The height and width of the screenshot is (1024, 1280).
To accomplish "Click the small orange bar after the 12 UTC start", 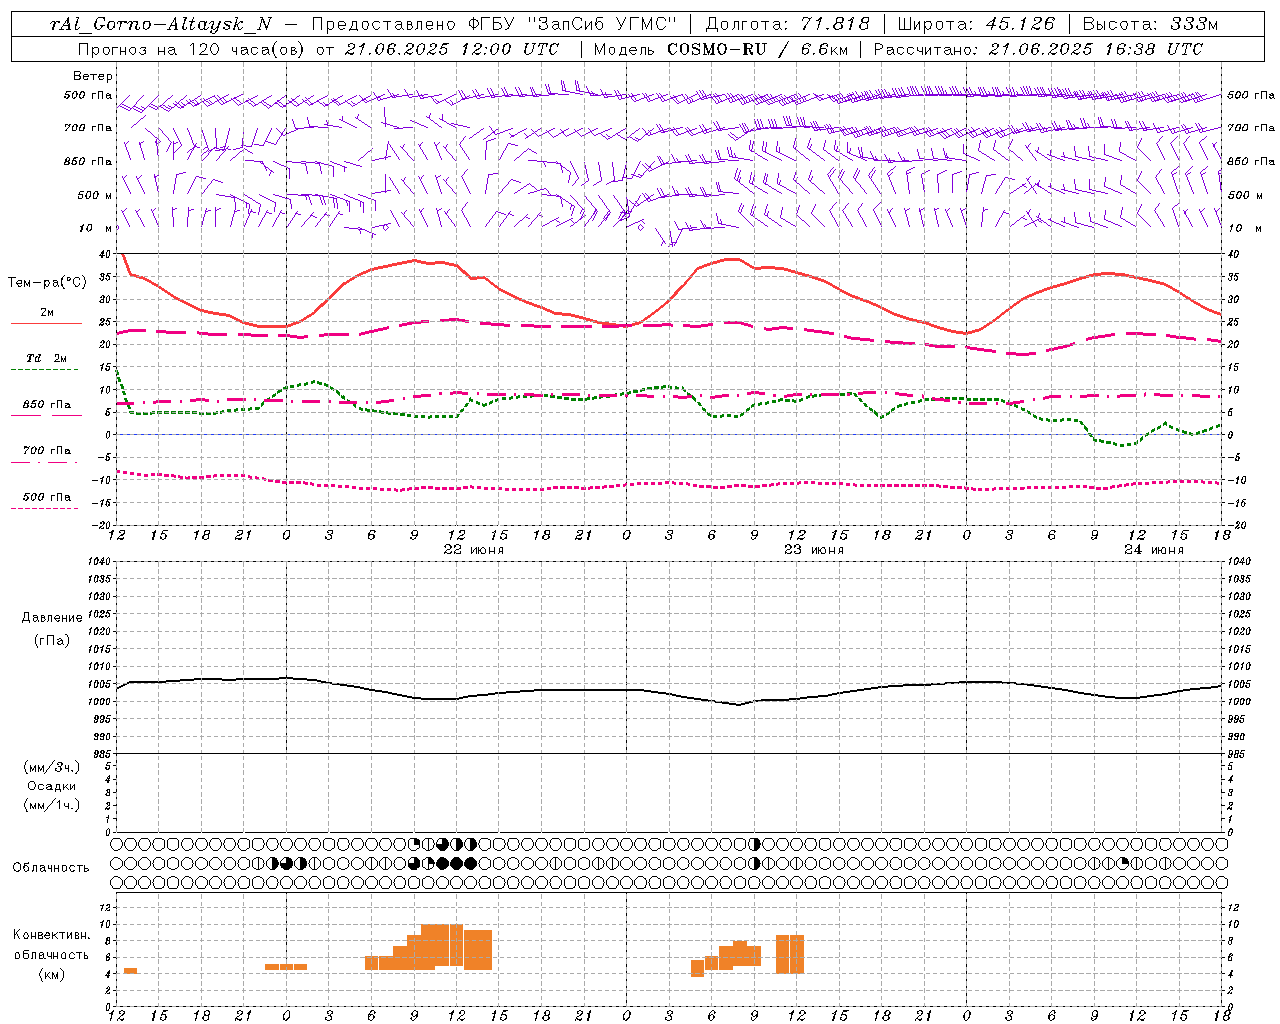I will coord(130,971).
